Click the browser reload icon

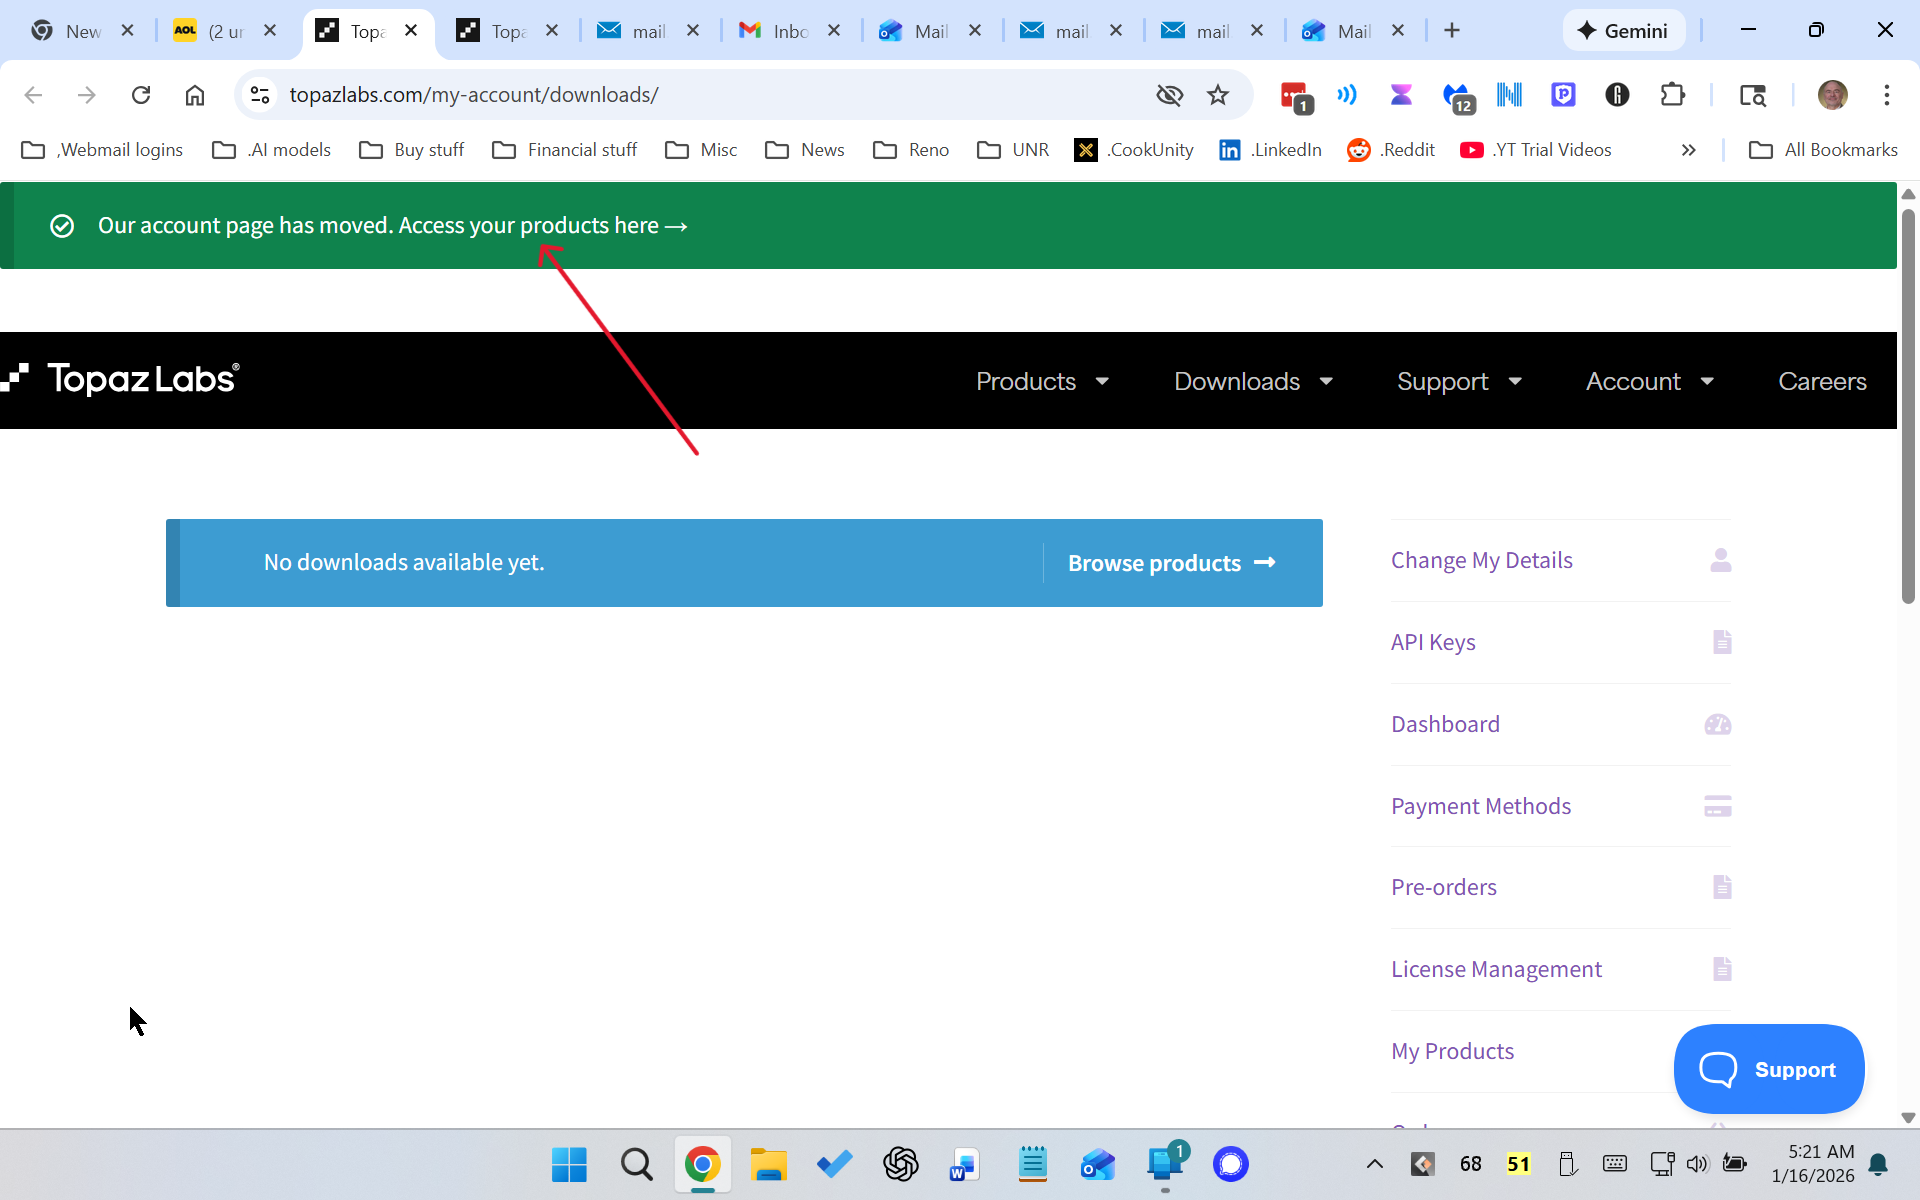(141, 95)
